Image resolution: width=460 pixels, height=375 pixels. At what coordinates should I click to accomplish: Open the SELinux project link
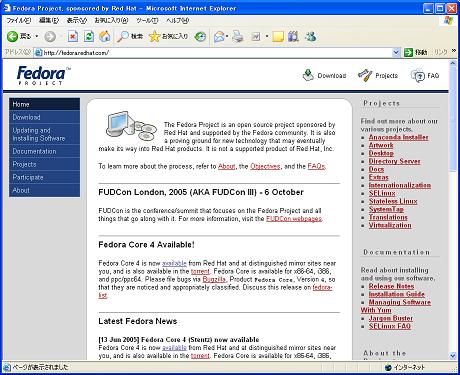[x=382, y=193]
